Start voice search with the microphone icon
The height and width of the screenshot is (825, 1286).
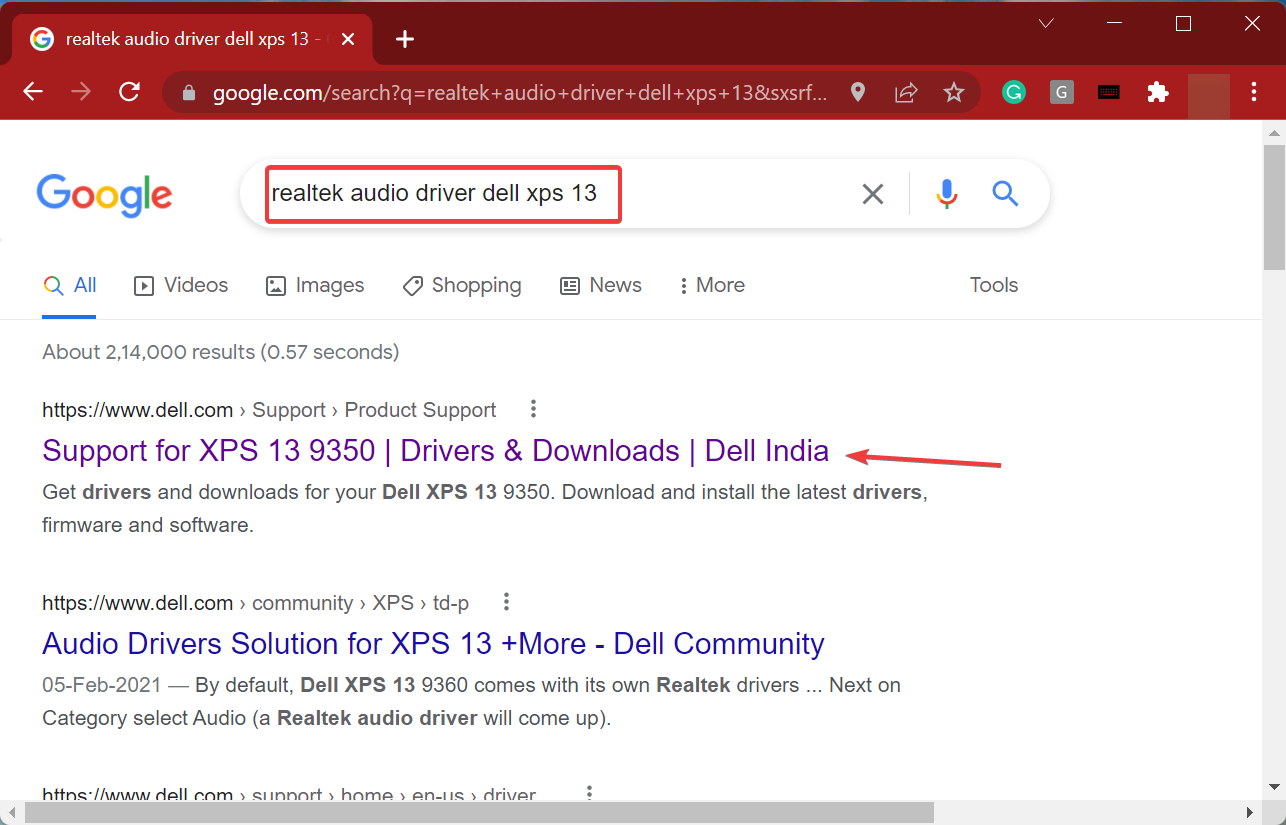(946, 194)
